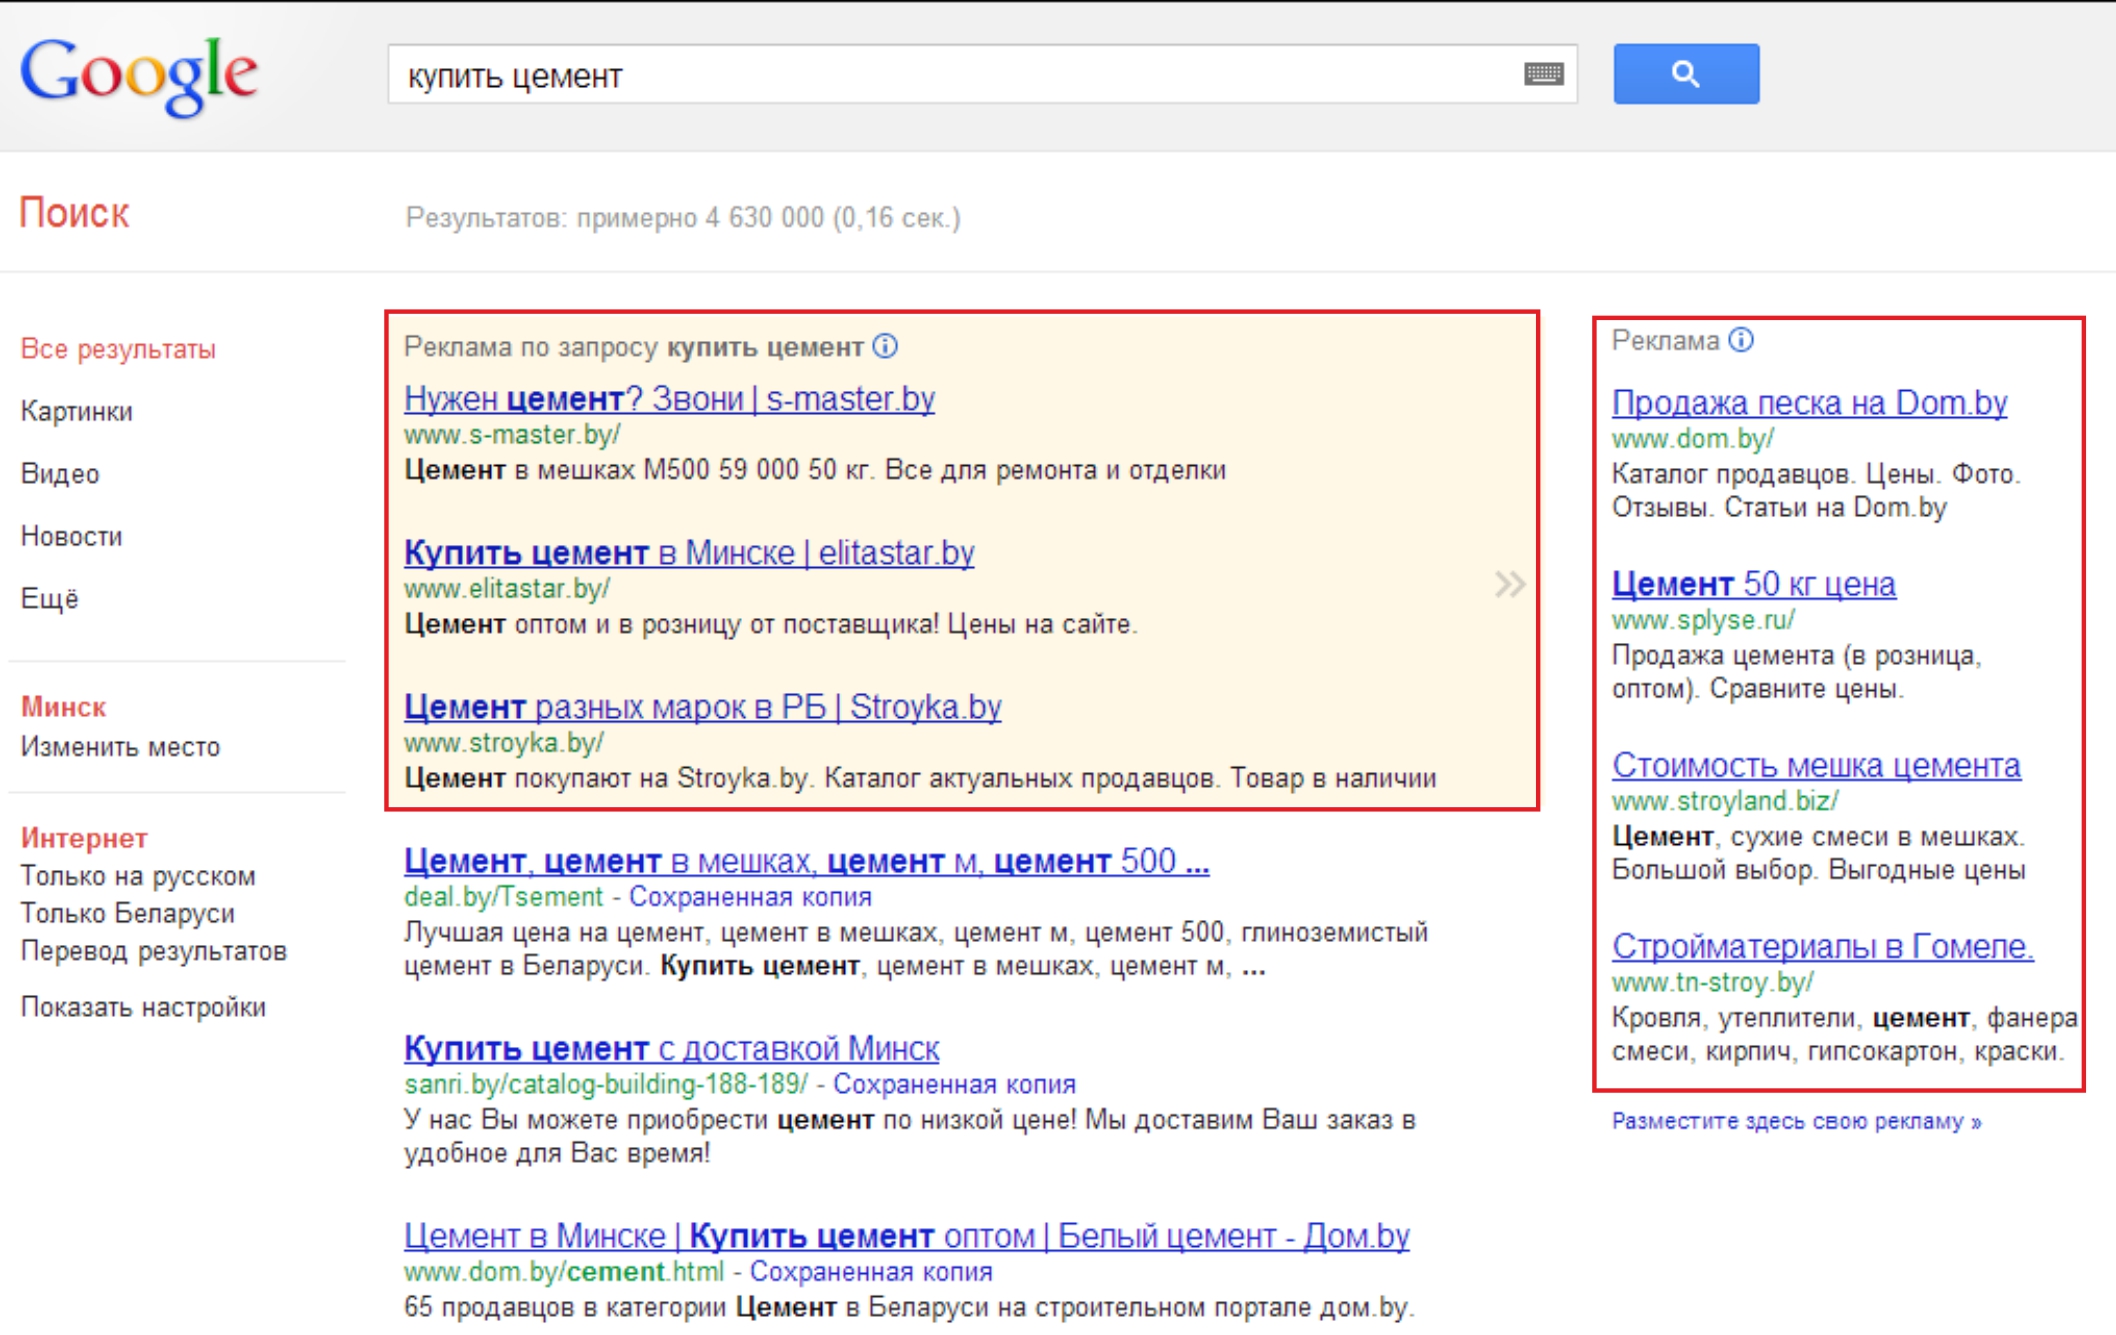
Task: Click www.stroyland.biz/ green URL
Action: pos(1725,801)
